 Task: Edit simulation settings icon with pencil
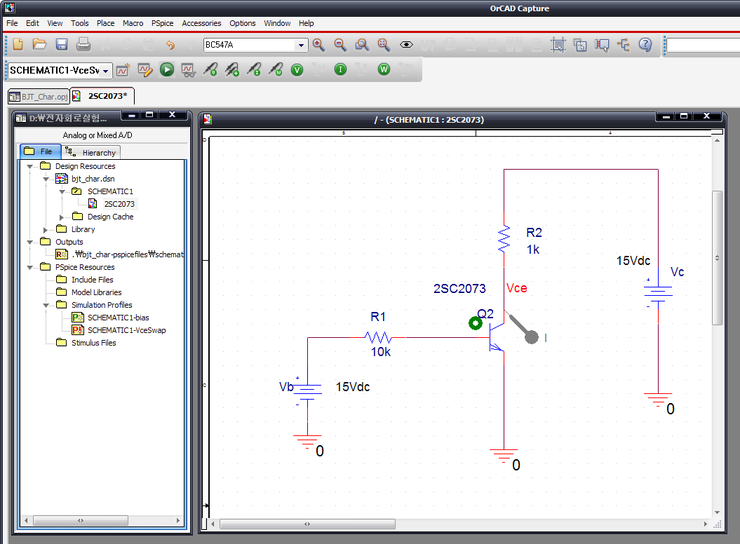pyautogui.click(x=145, y=70)
